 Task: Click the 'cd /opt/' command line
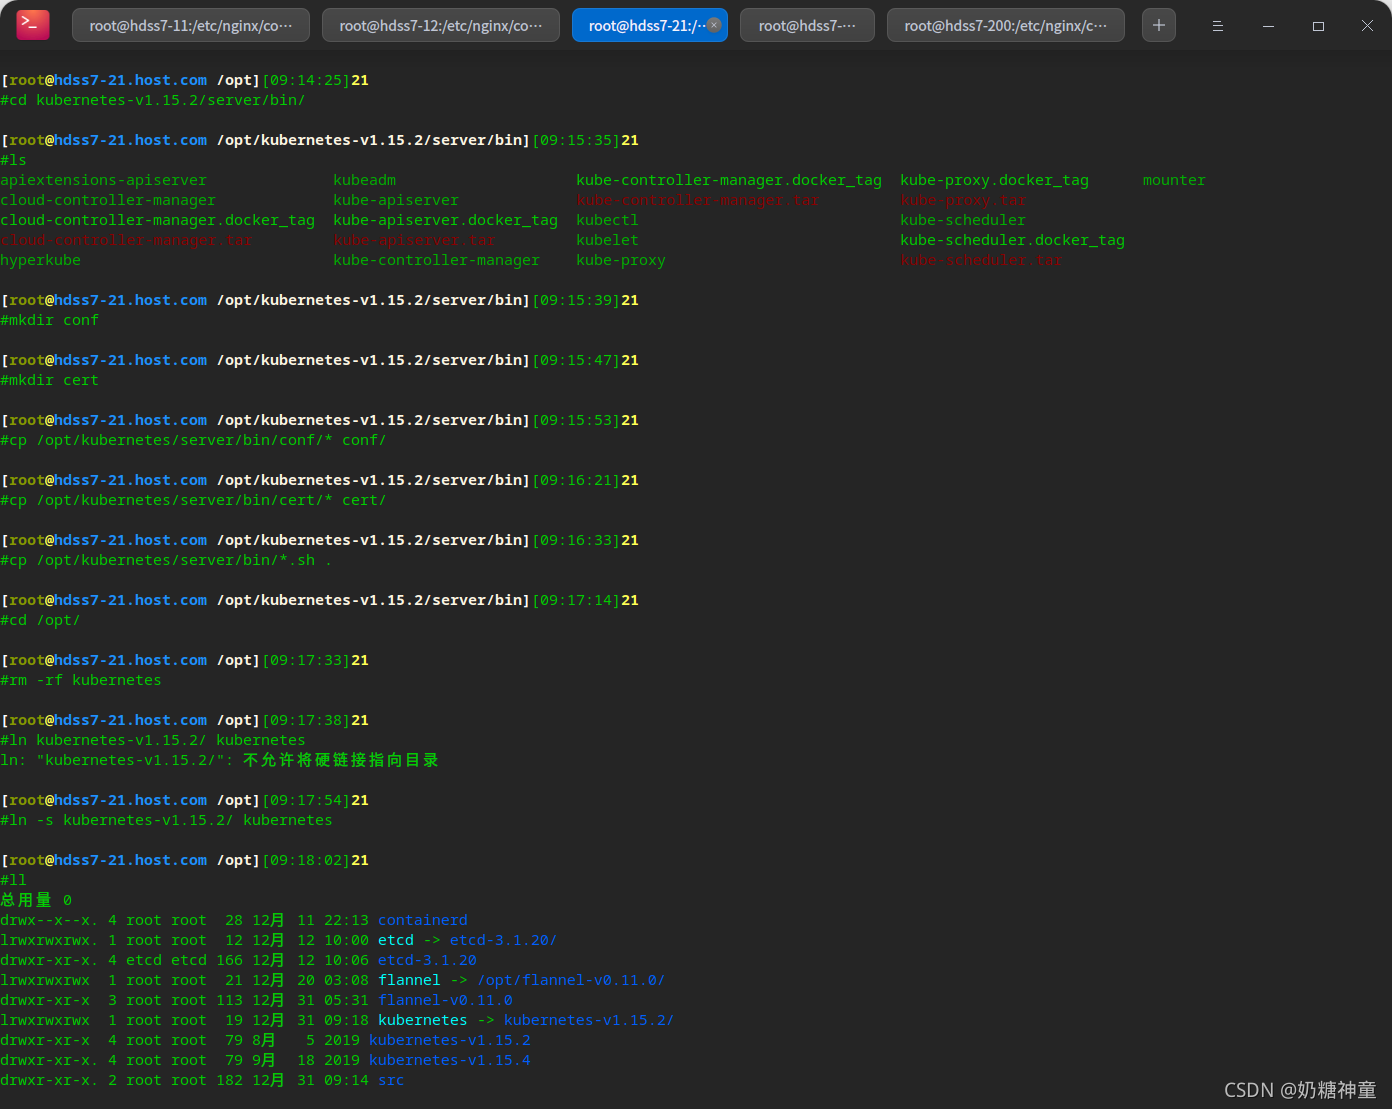click(x=40, y=620)
